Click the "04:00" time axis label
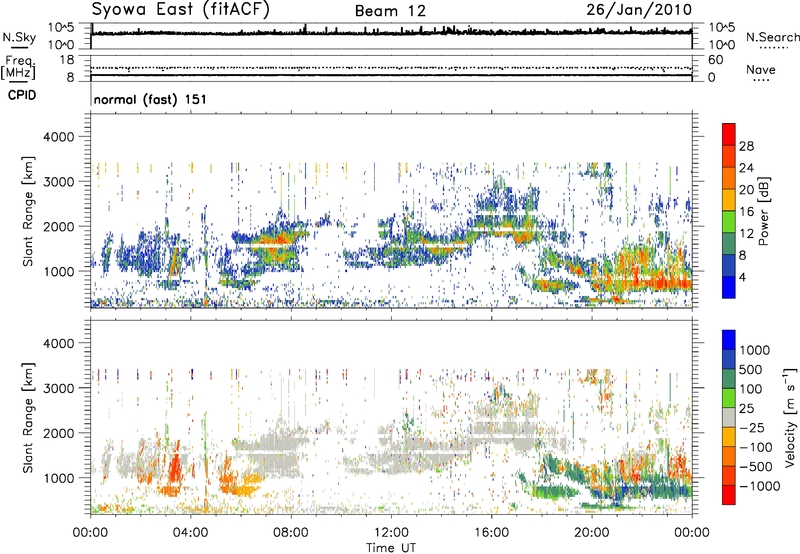 point(190,533)
